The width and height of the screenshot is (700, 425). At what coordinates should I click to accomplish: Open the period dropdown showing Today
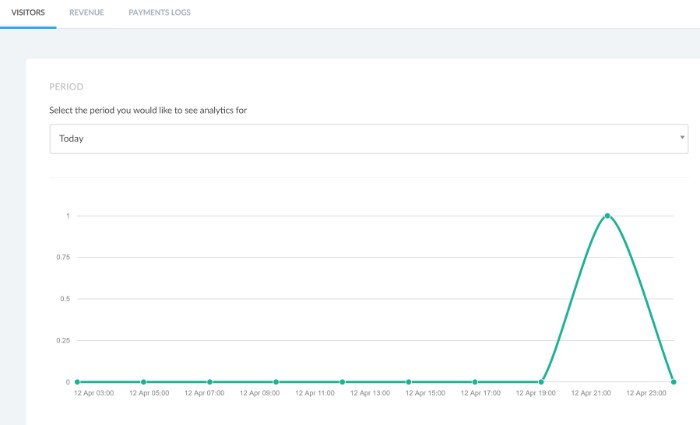[368, 139]
